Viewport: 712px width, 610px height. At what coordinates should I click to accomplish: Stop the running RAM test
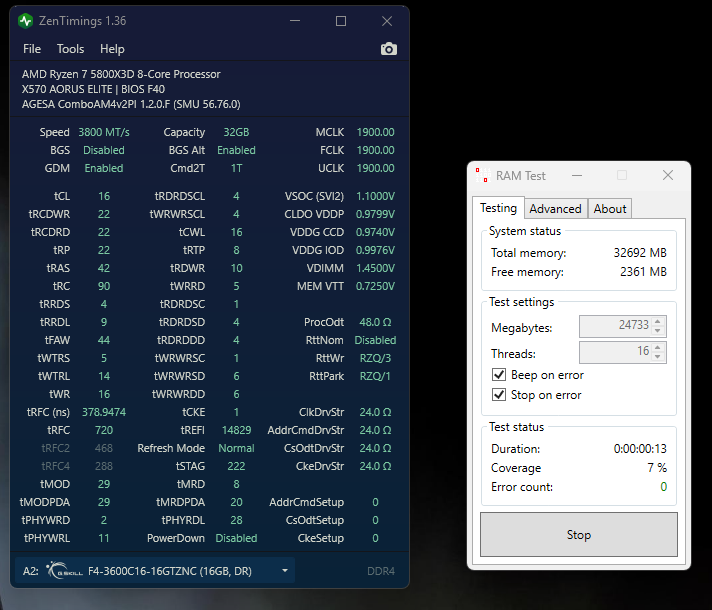pos(578,535)
